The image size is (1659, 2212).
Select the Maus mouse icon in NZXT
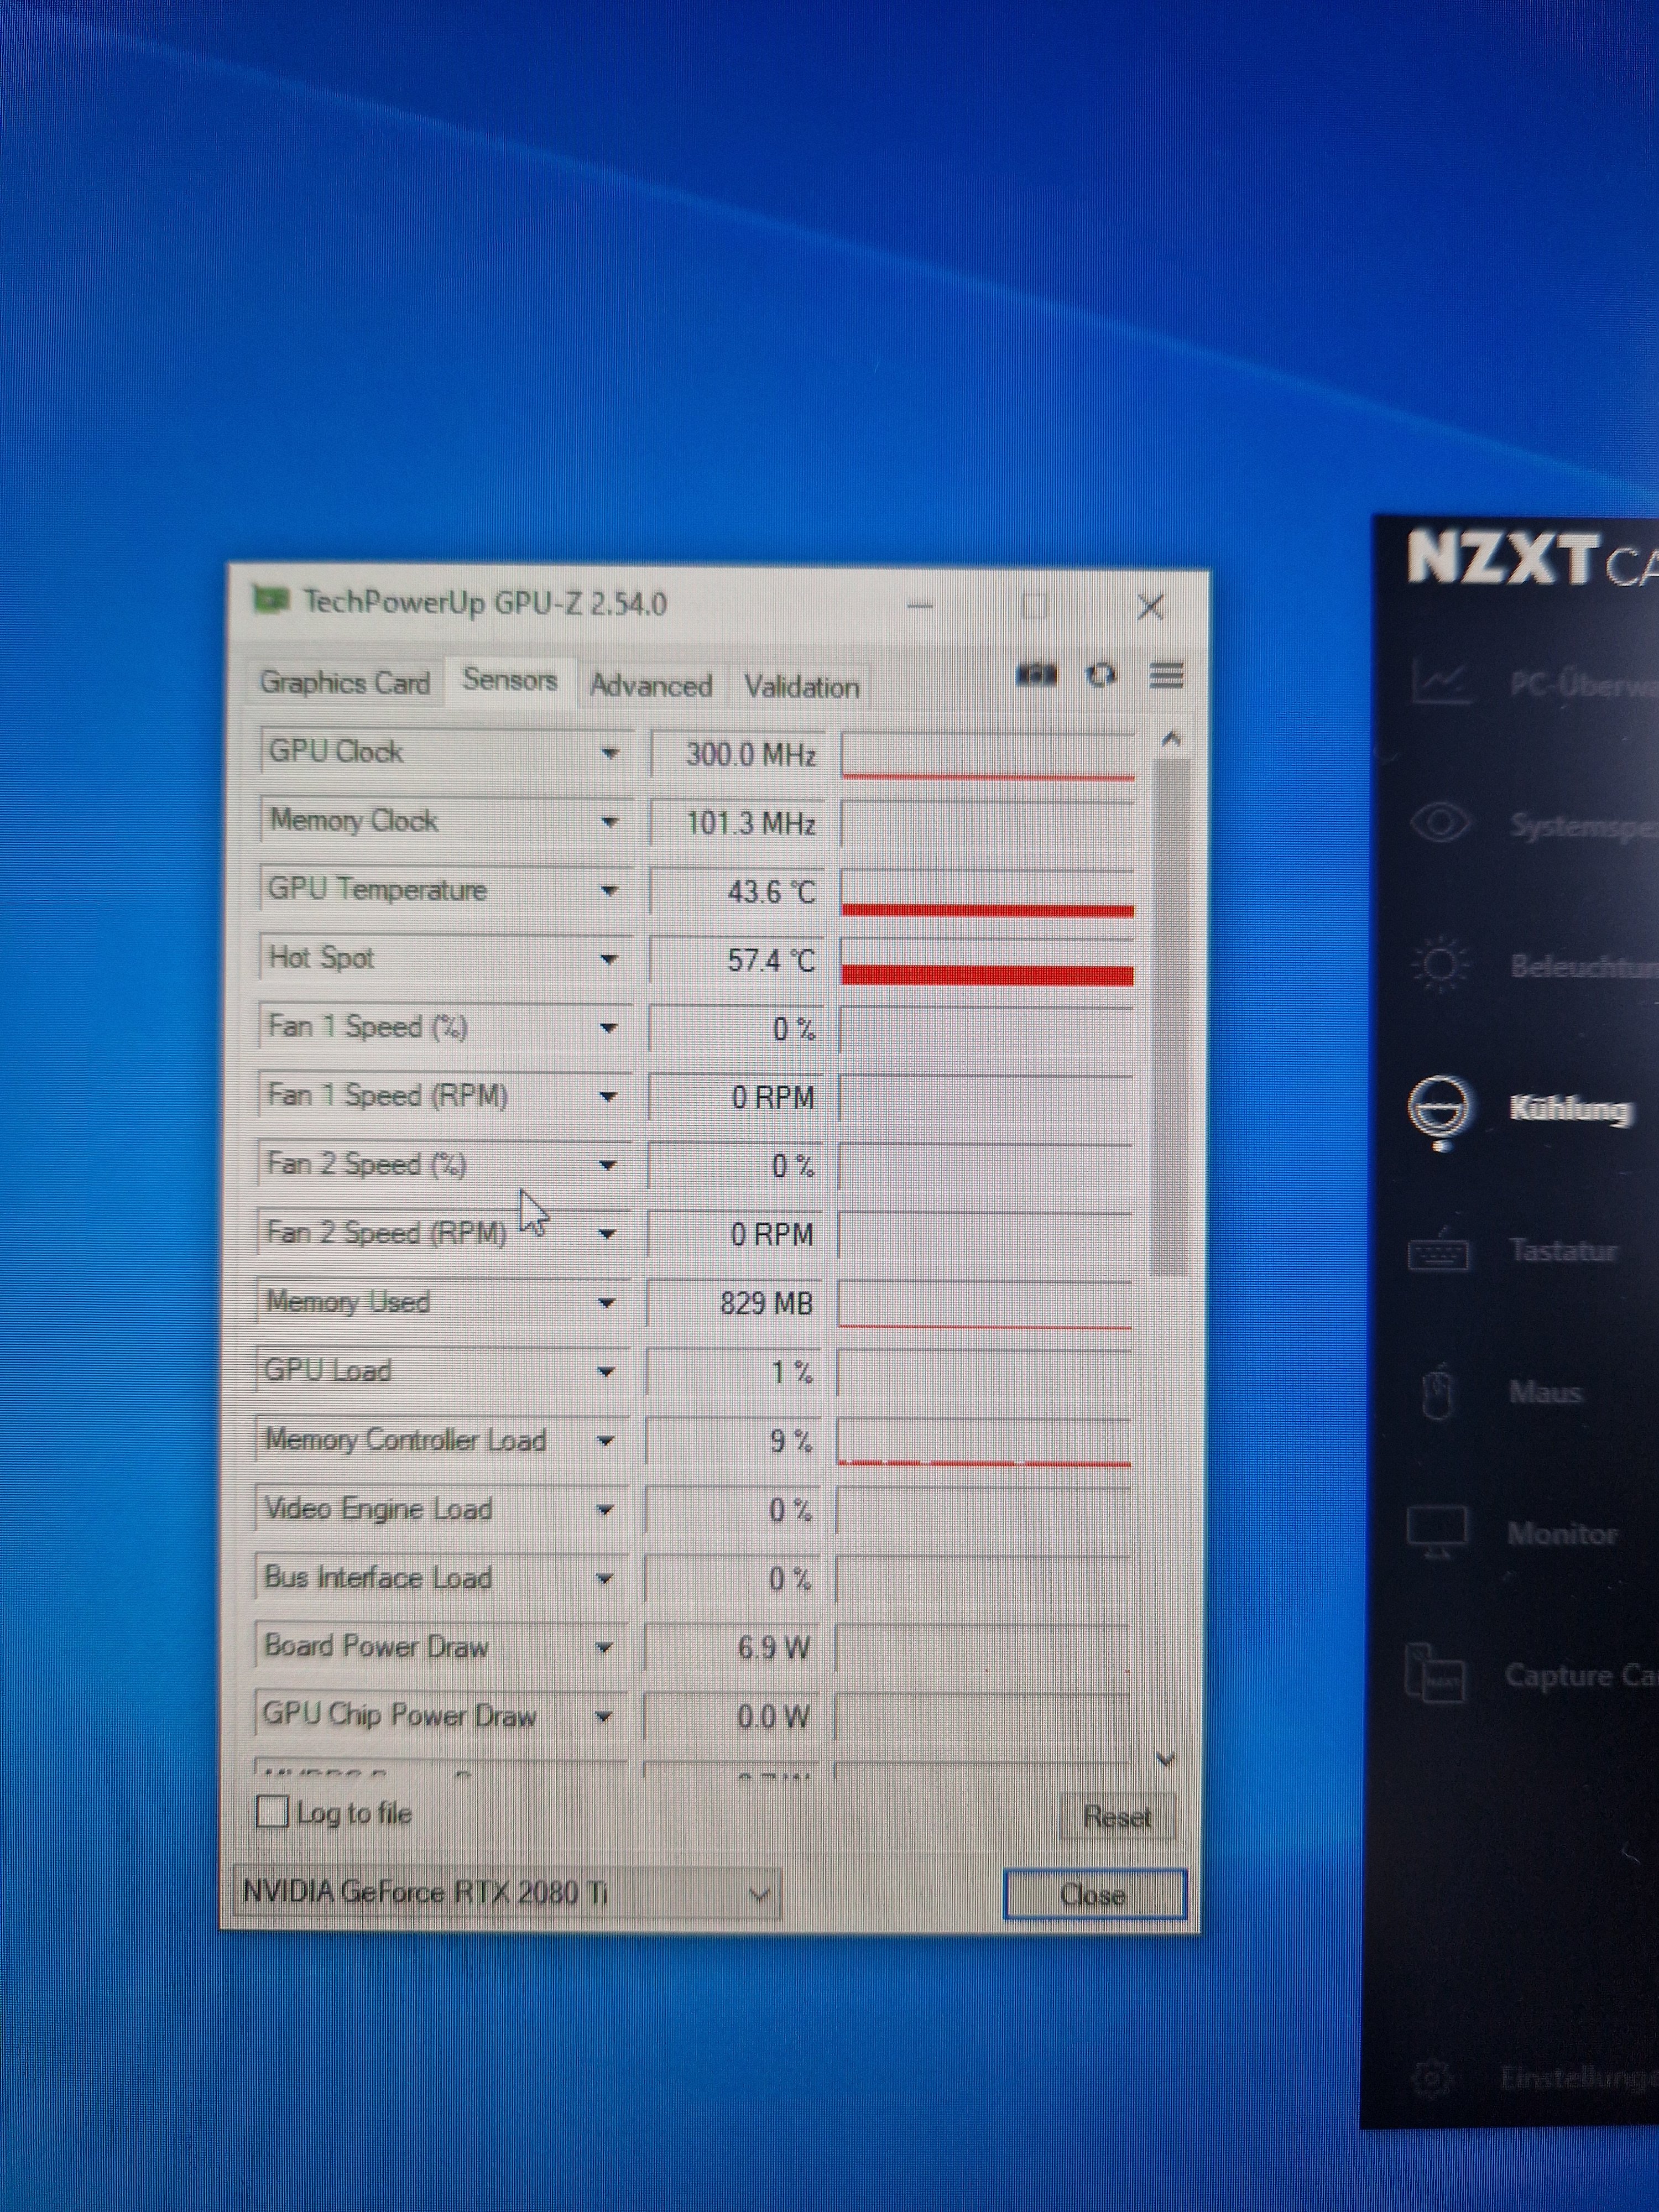[1438, 1393]
